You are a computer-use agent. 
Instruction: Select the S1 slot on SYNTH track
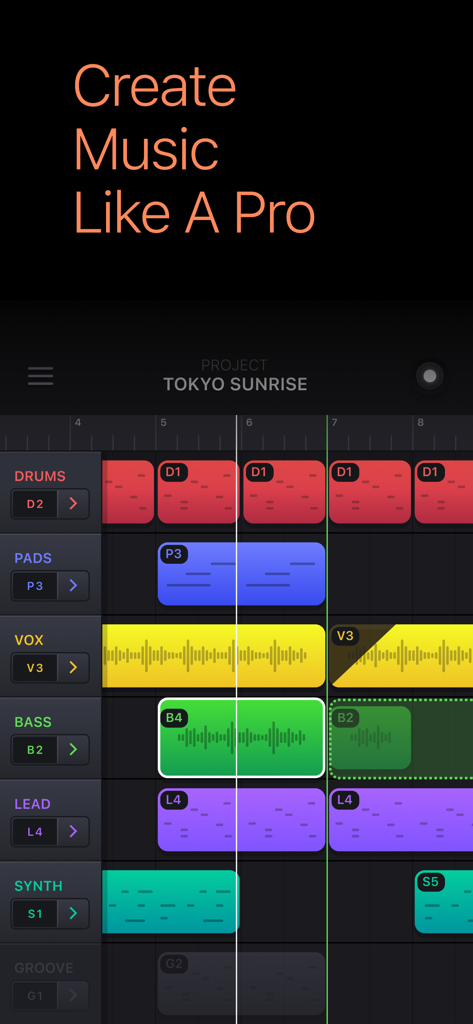coord(35,914)
